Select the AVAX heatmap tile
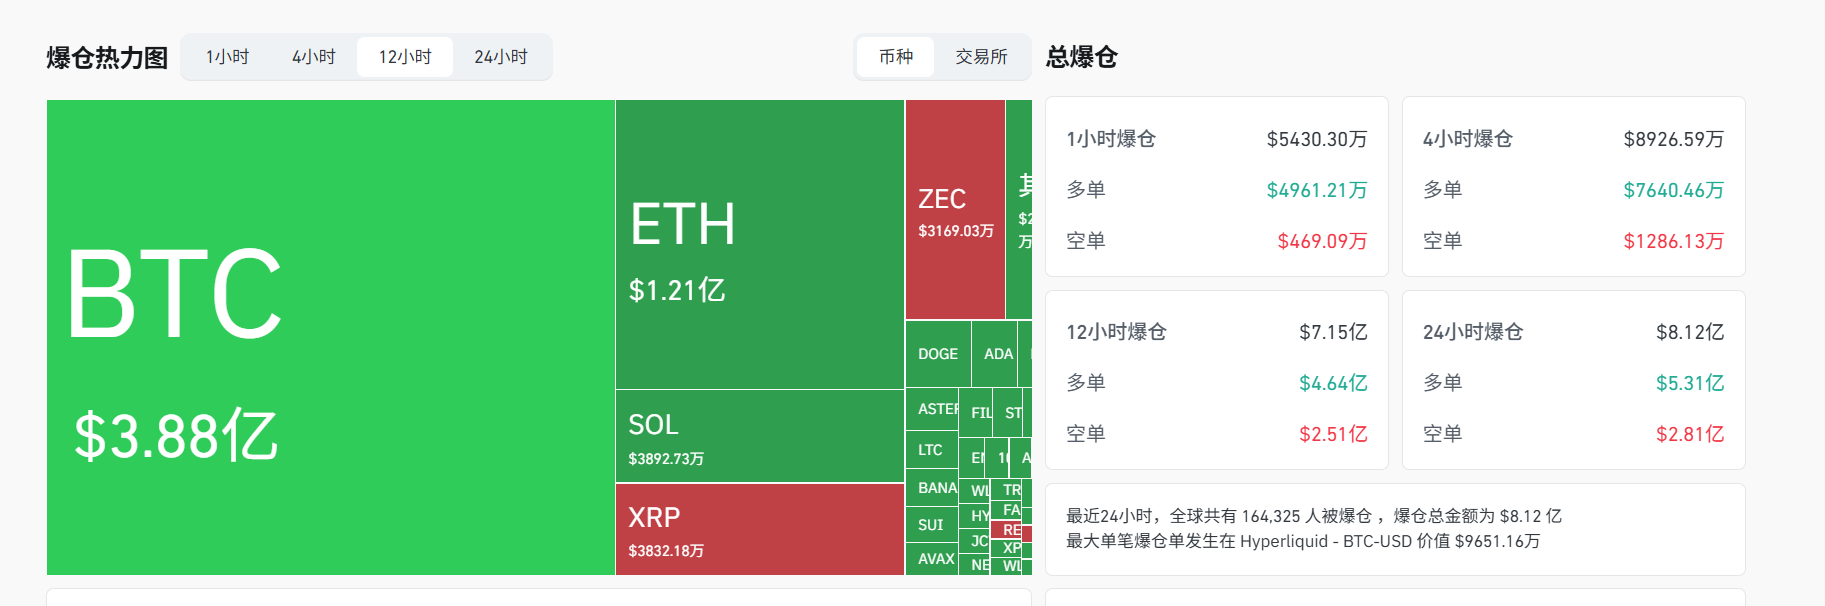This screenshot has width=1825, height=606. (935, 559)
